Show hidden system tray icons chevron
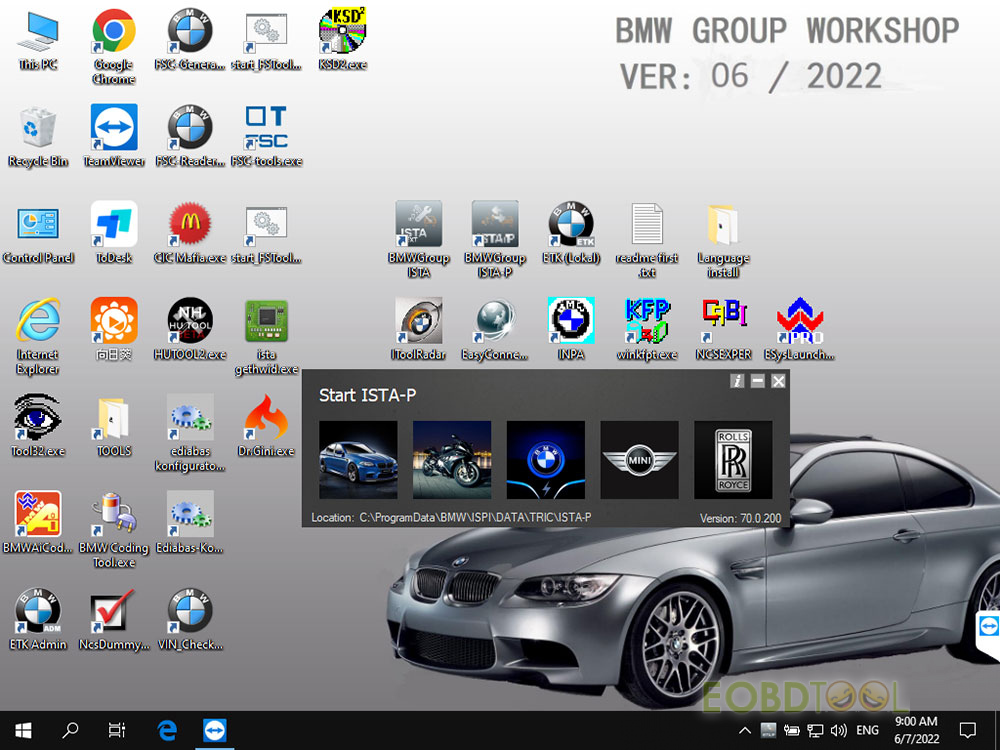The width and height of the screenshot is (1000, 750). [x=744, y=730]
